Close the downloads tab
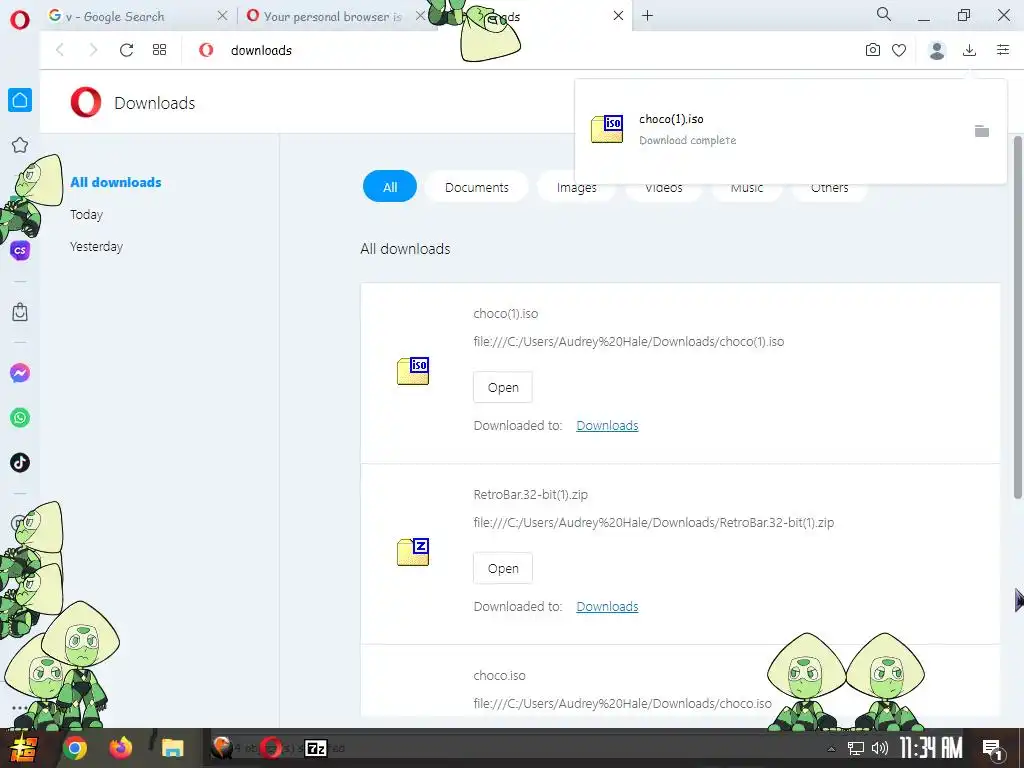The width and height of the screenshot is (1024, 768). 618,16
